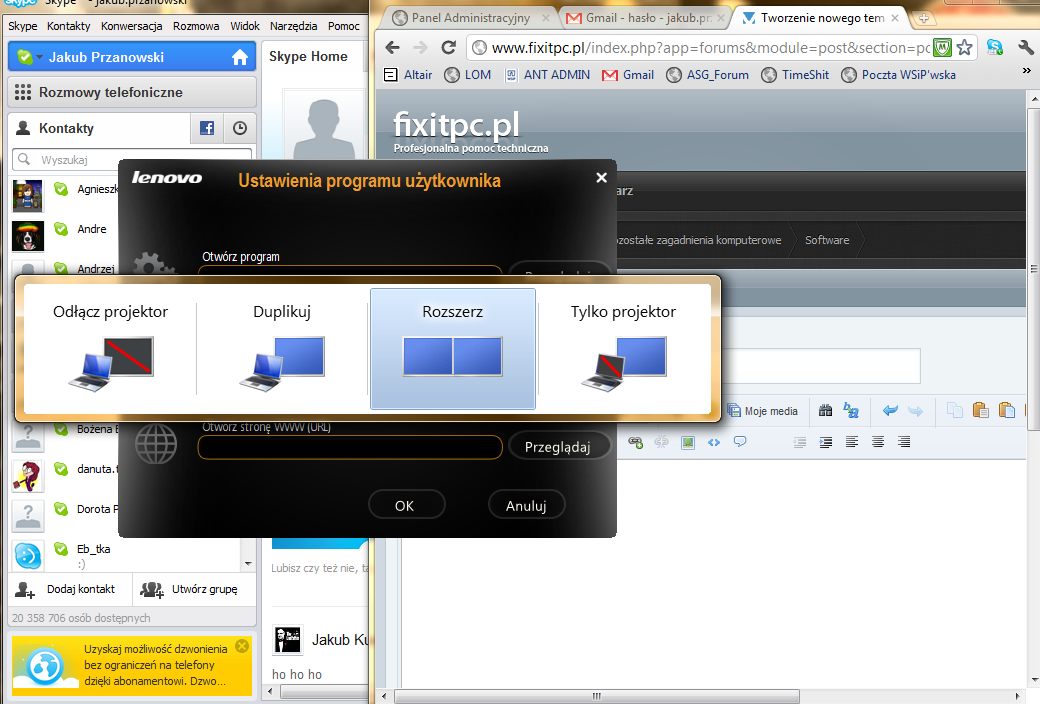
Task: Insert quote bubble in forum editor
Action: click(x=740, y=442)
